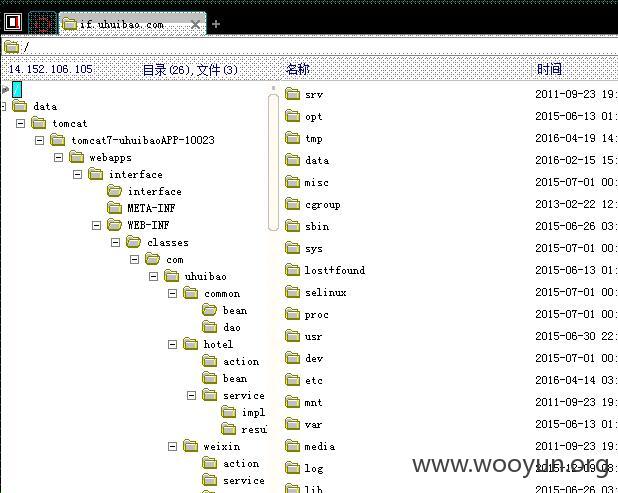Select the usr folder icon
Viewport: 618px width, 493px height.
[x=292, y=336]
